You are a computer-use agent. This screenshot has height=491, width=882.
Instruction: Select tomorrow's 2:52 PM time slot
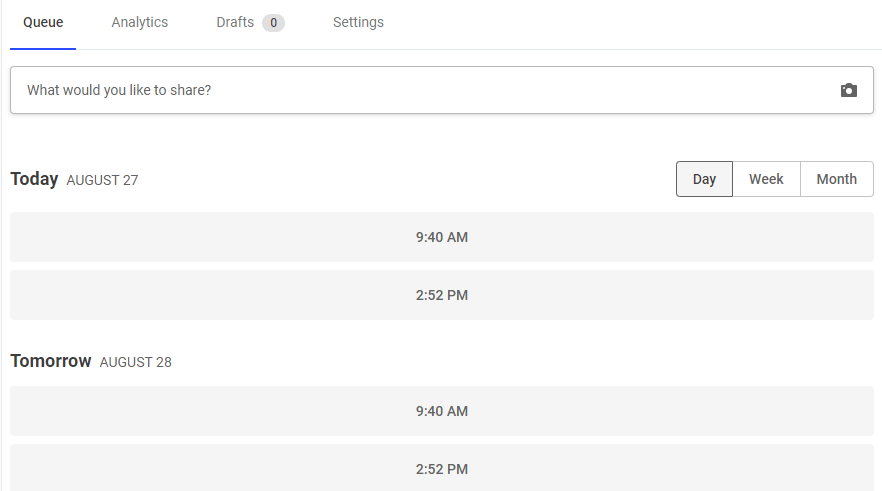pyautogui.click(x=442, y=468)
